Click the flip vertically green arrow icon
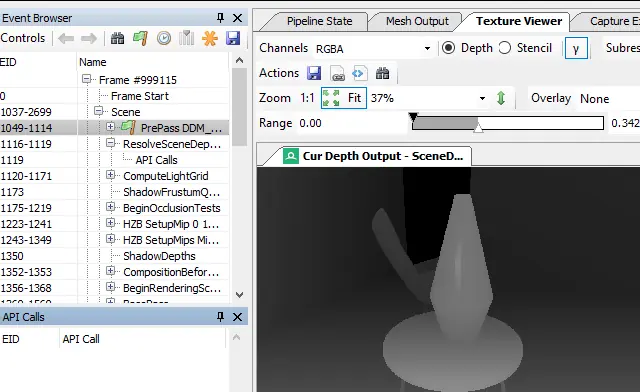 (501, 98)
